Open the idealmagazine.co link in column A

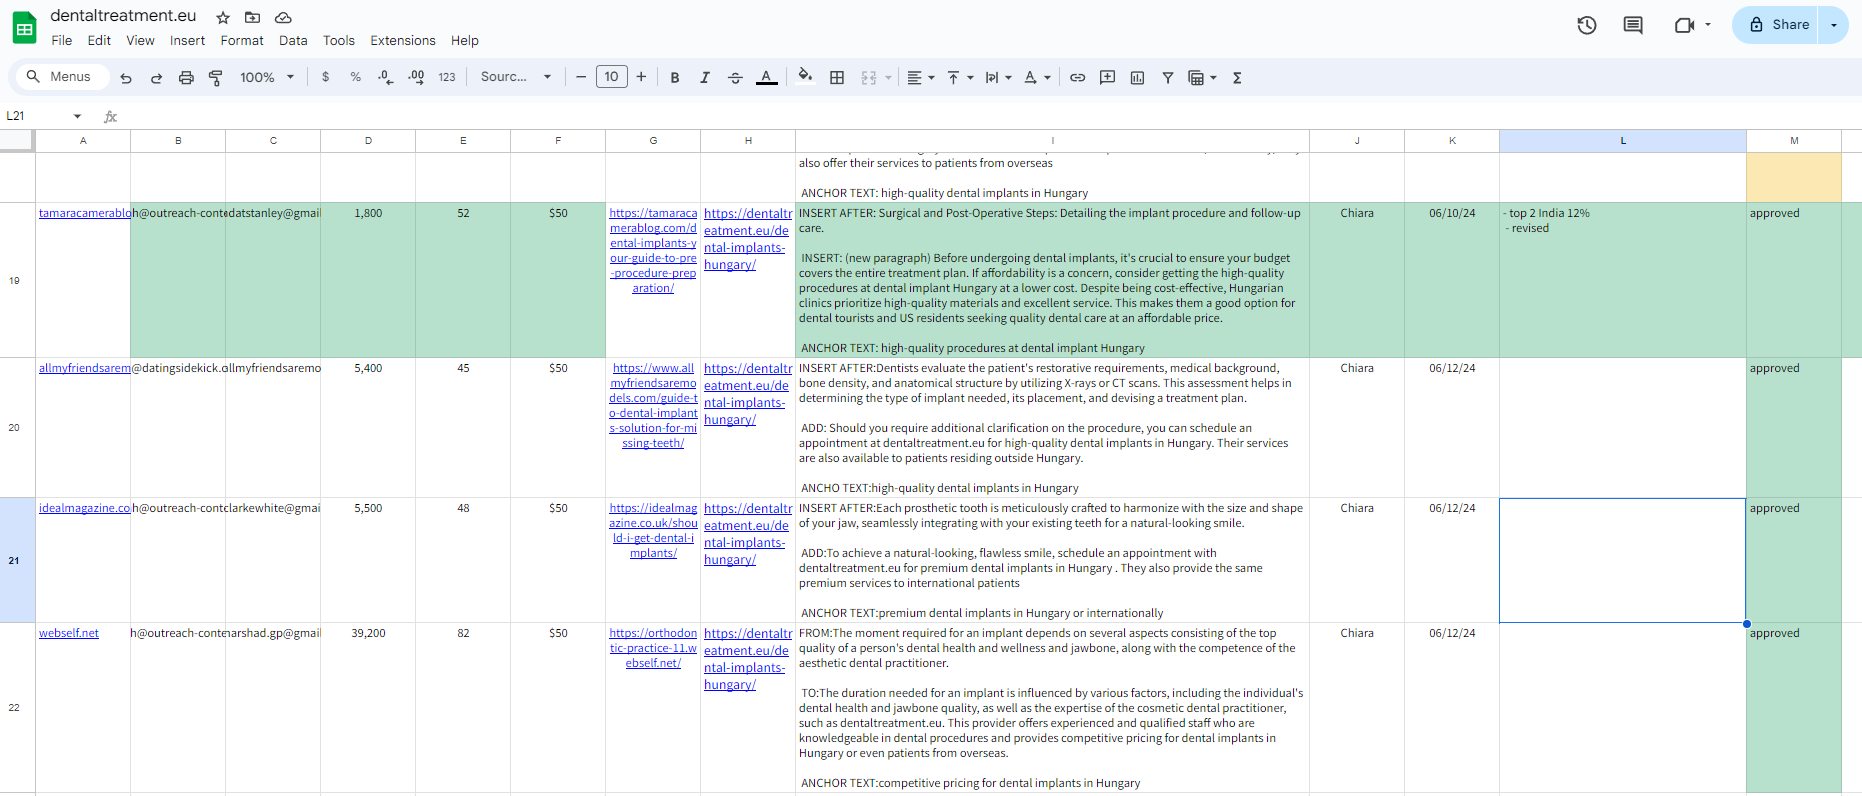pyautogui.click(x=84, y=508)
